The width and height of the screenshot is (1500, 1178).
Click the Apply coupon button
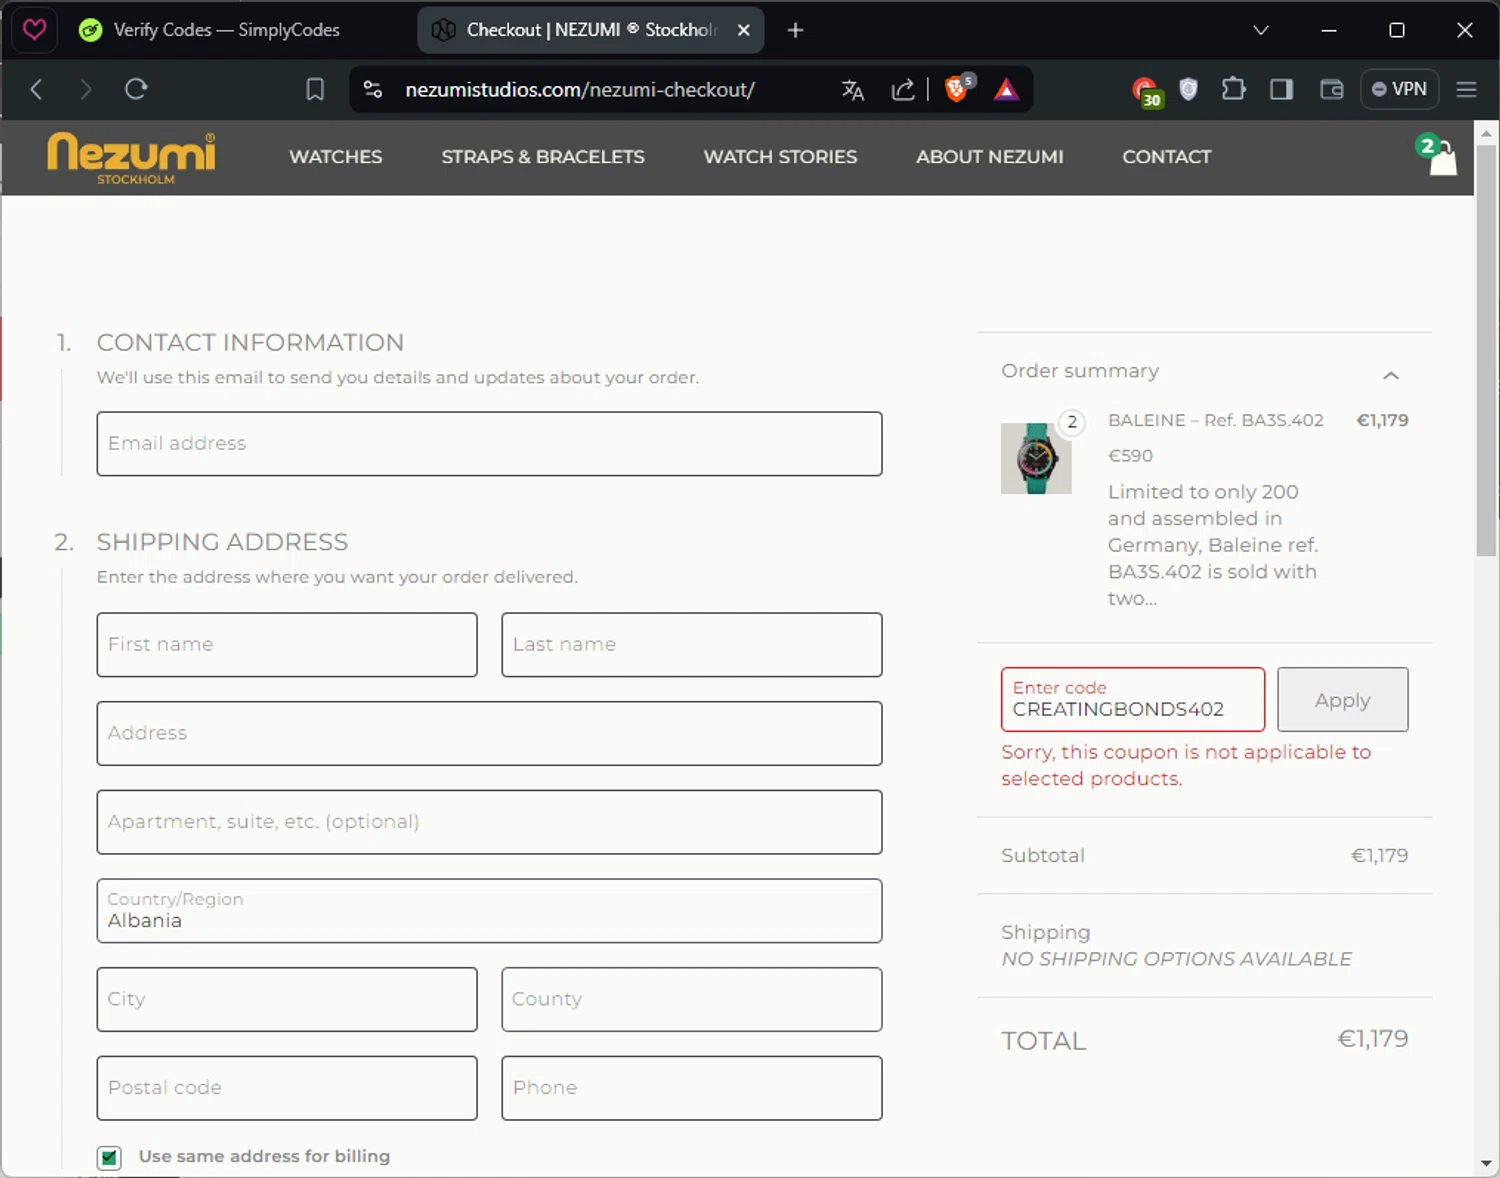click(1342, 699)
